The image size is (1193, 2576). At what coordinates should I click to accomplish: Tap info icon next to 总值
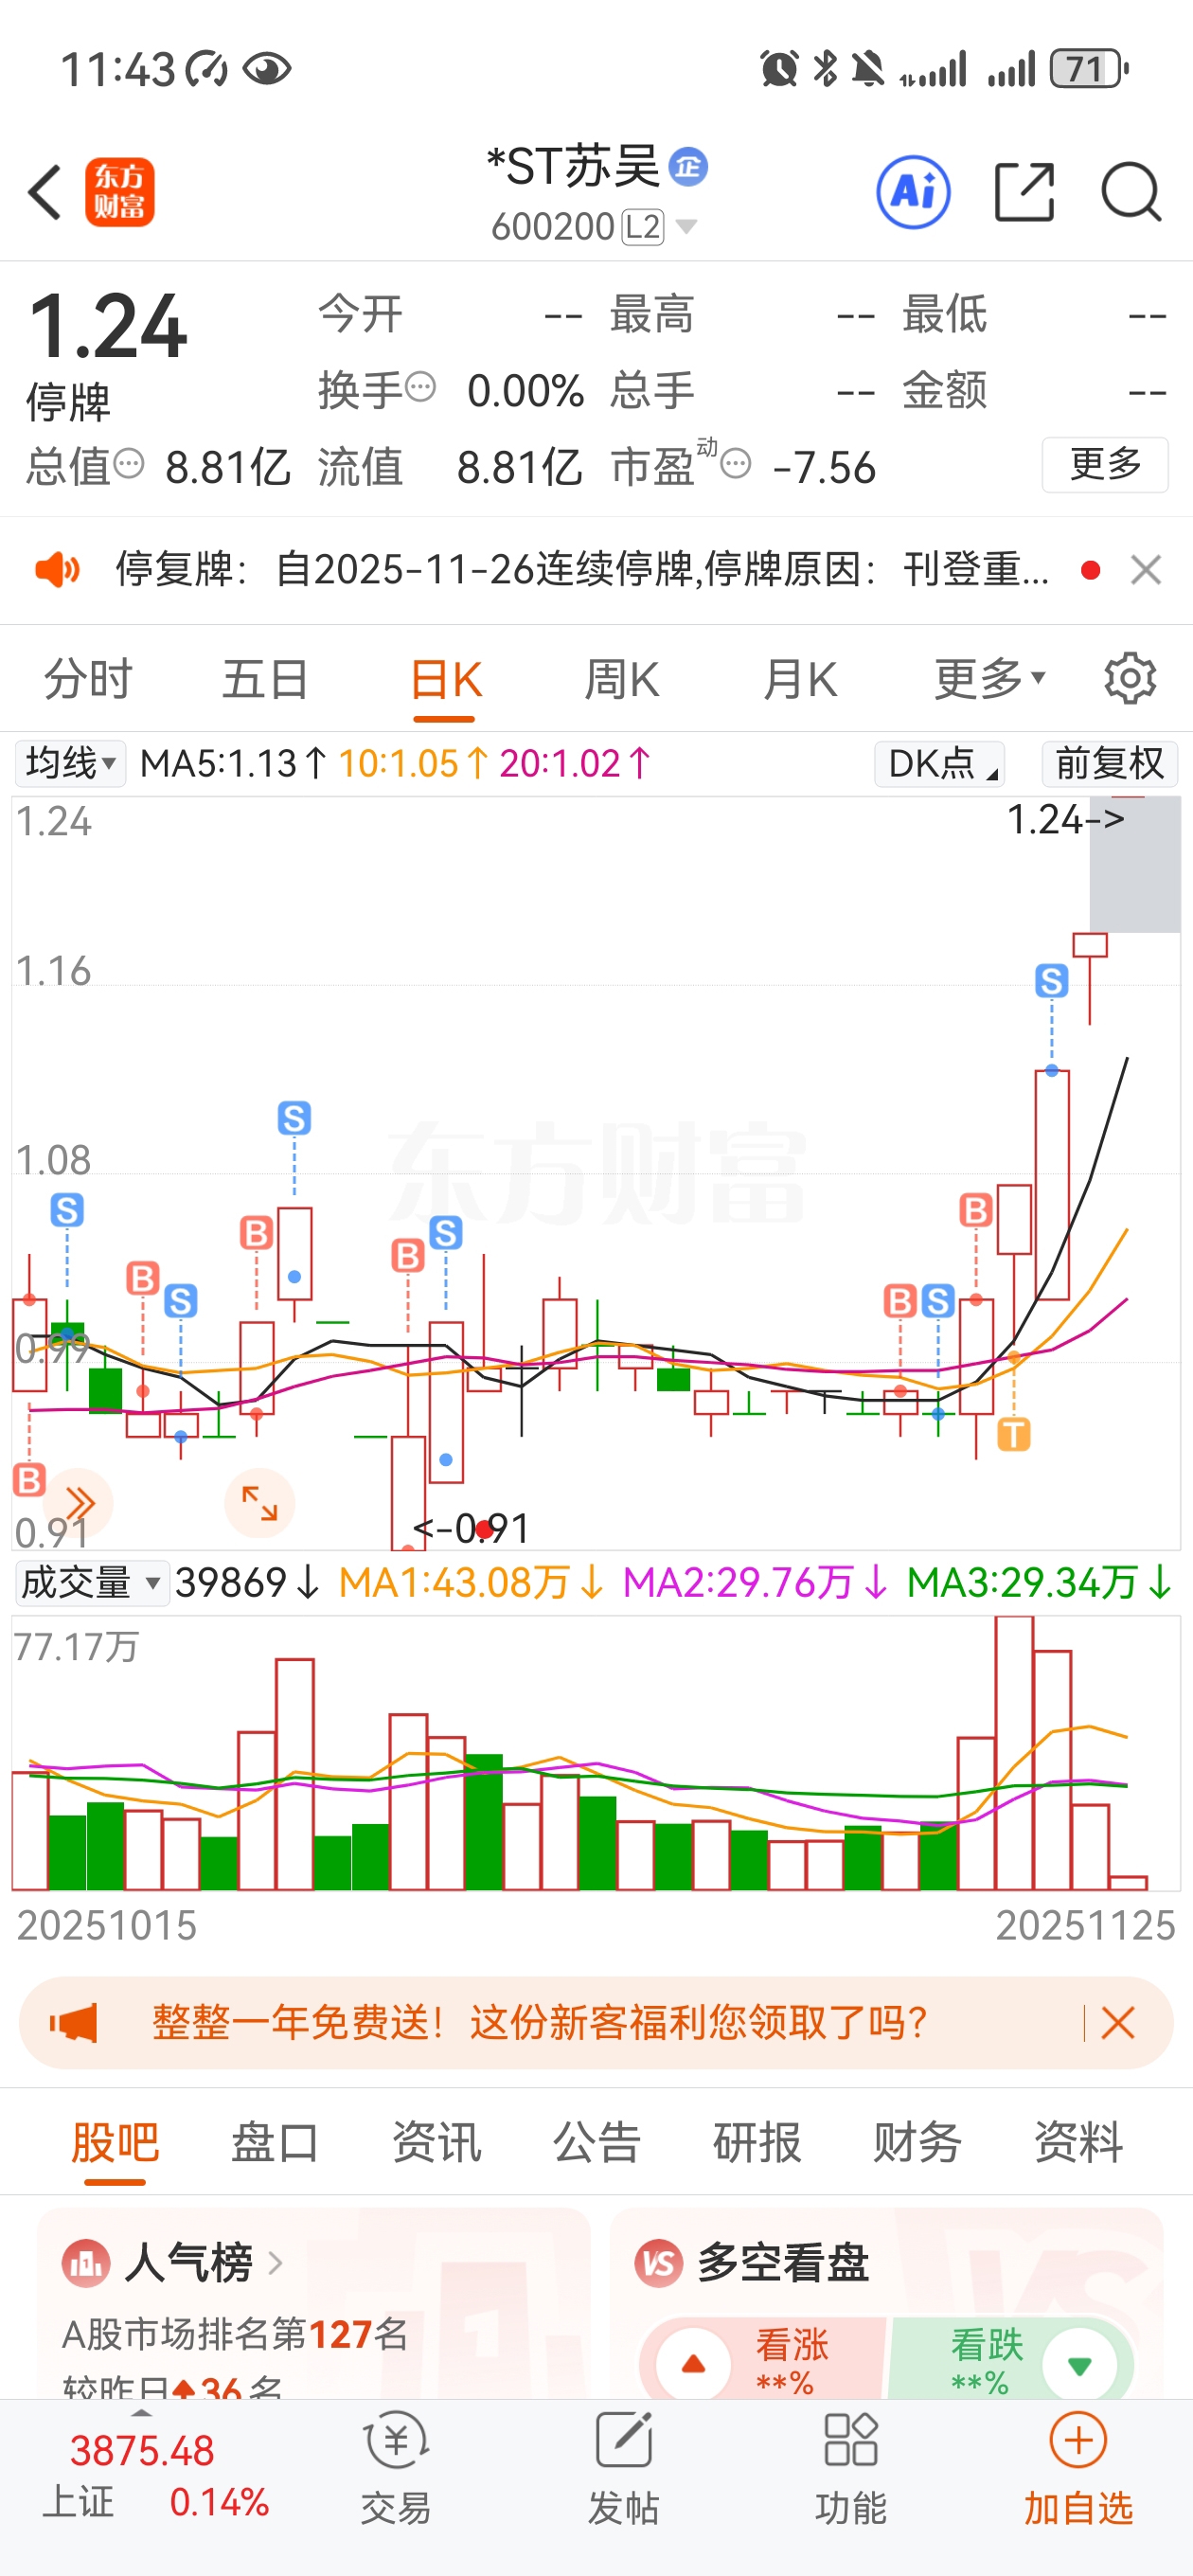pyautogui.click(x=129, y=464)
